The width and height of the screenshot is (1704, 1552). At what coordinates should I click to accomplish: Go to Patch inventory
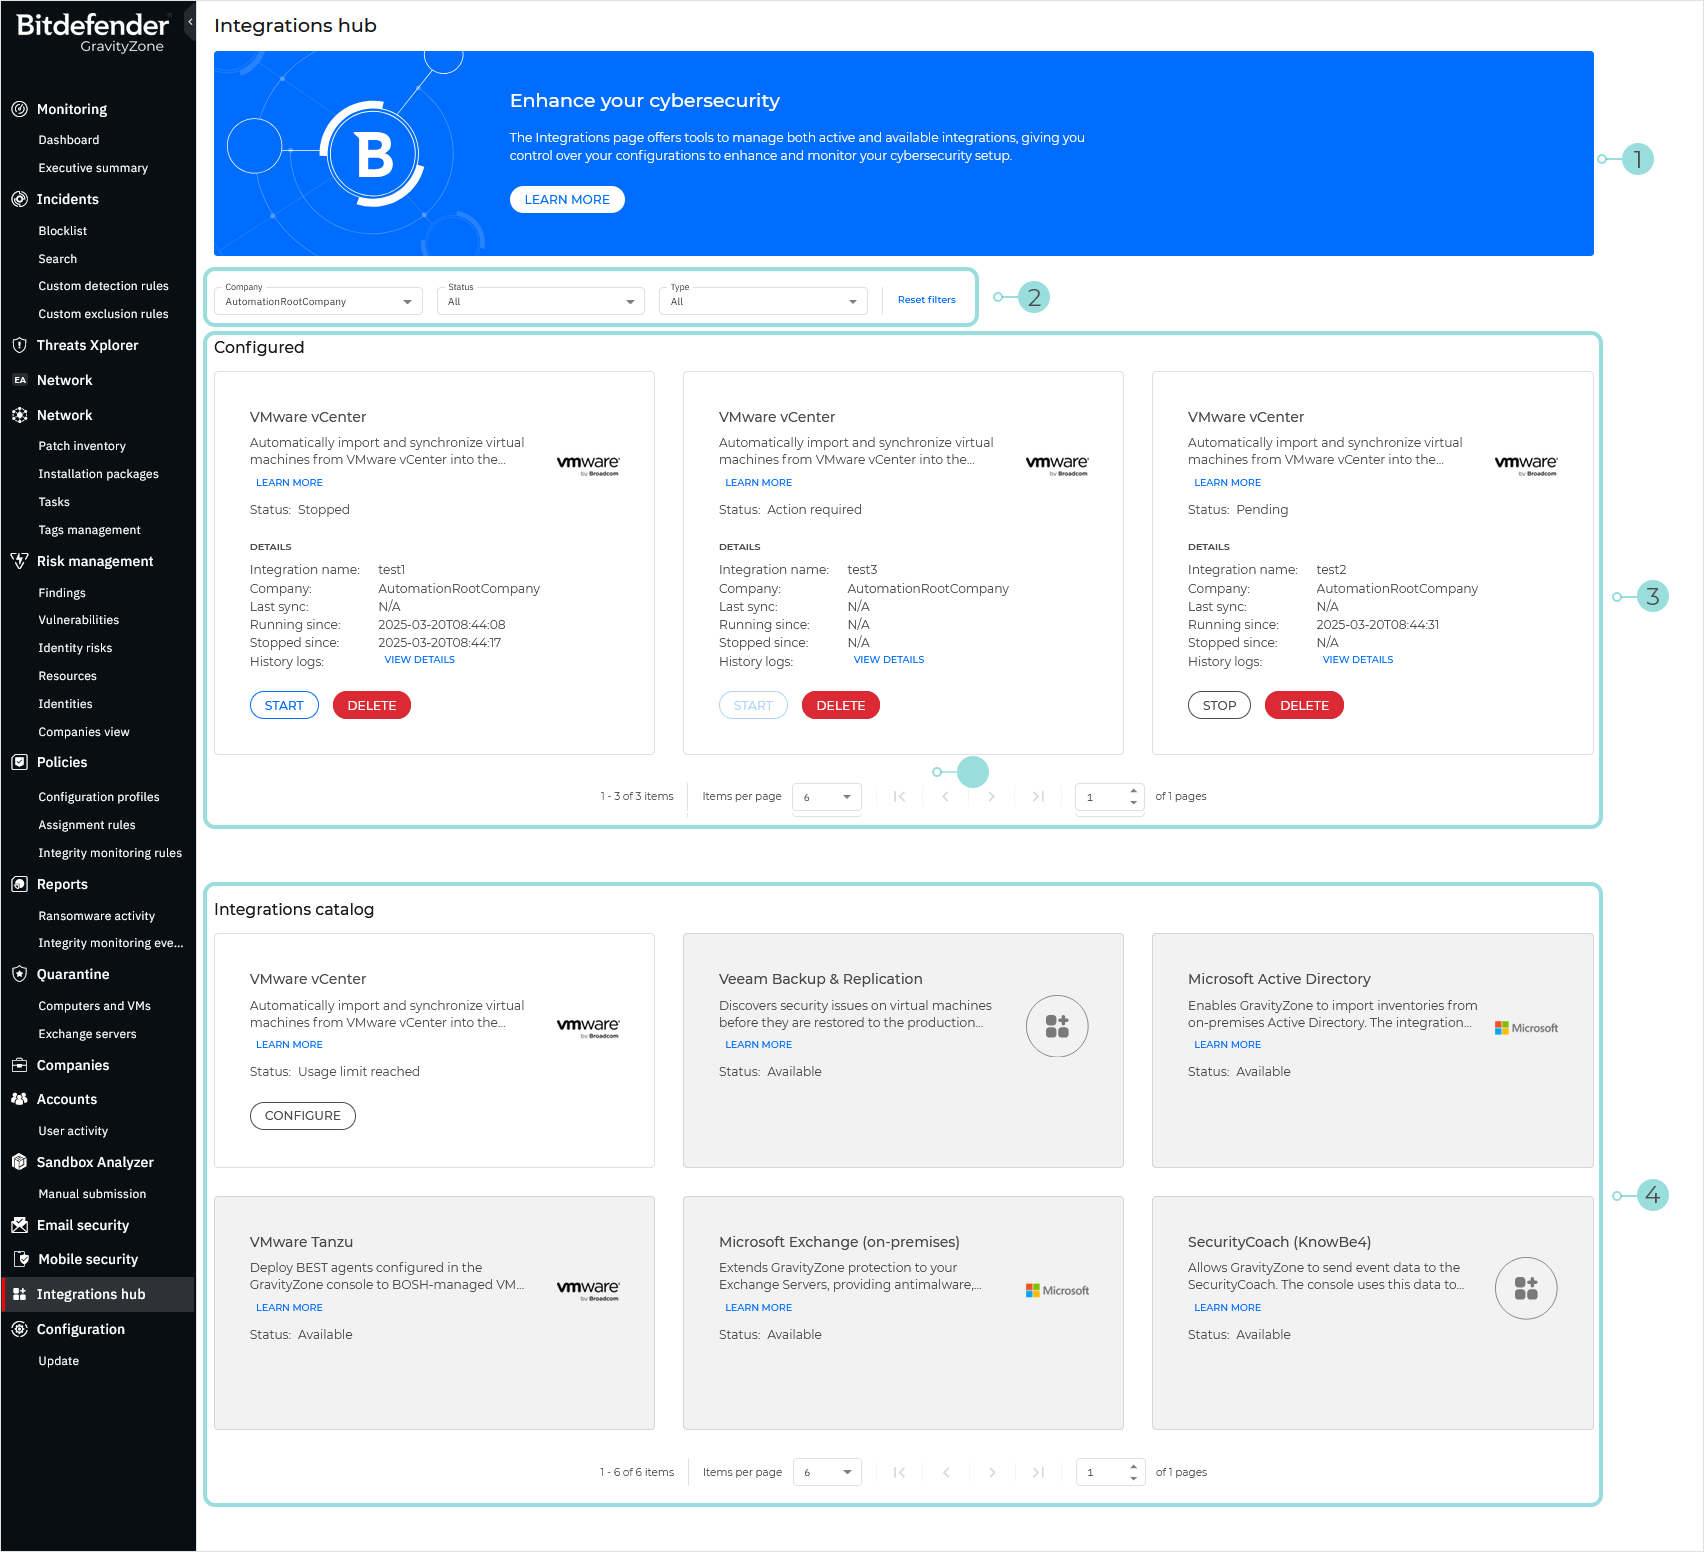click(82, 446)
